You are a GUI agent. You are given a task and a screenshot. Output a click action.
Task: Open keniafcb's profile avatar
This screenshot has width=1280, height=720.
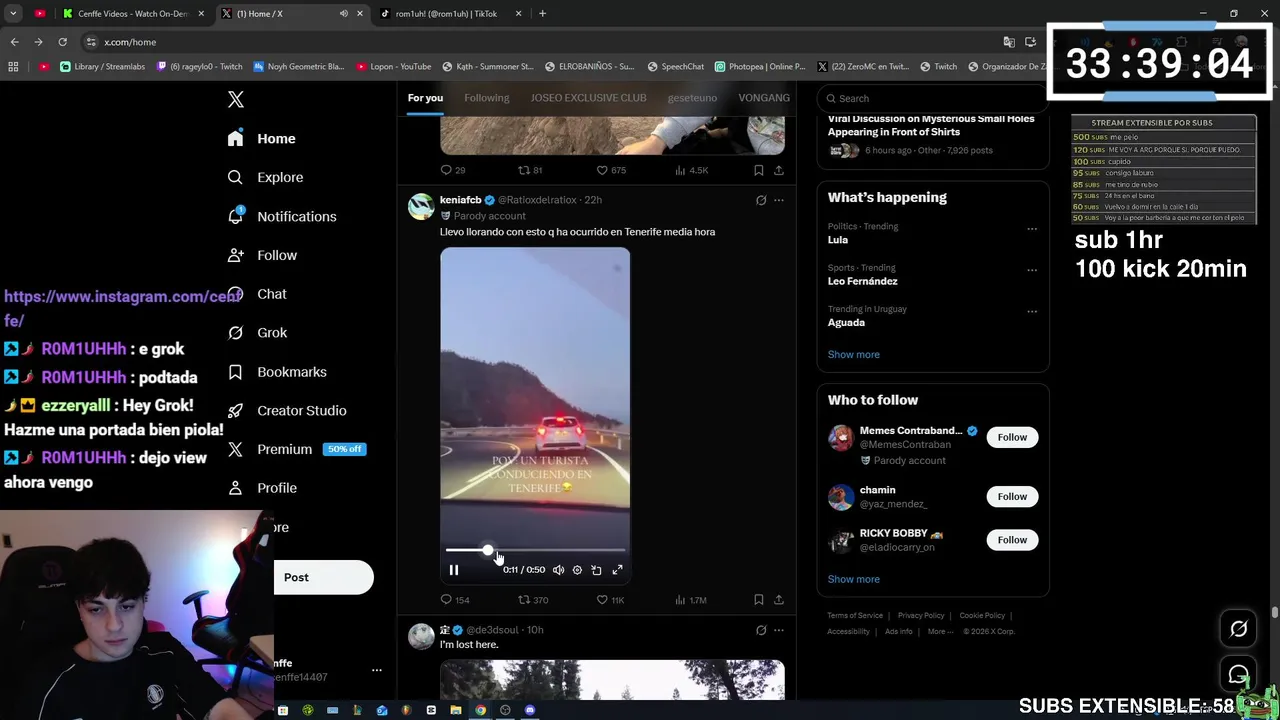click(421, 206)
